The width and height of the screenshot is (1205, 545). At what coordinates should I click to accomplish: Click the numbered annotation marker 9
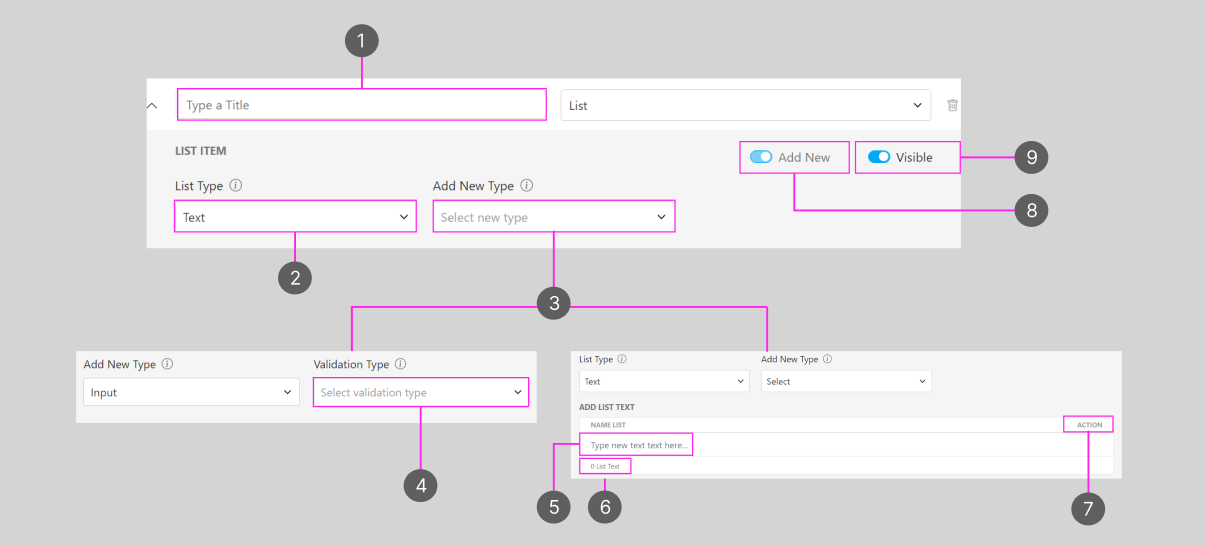point(1030,157)
